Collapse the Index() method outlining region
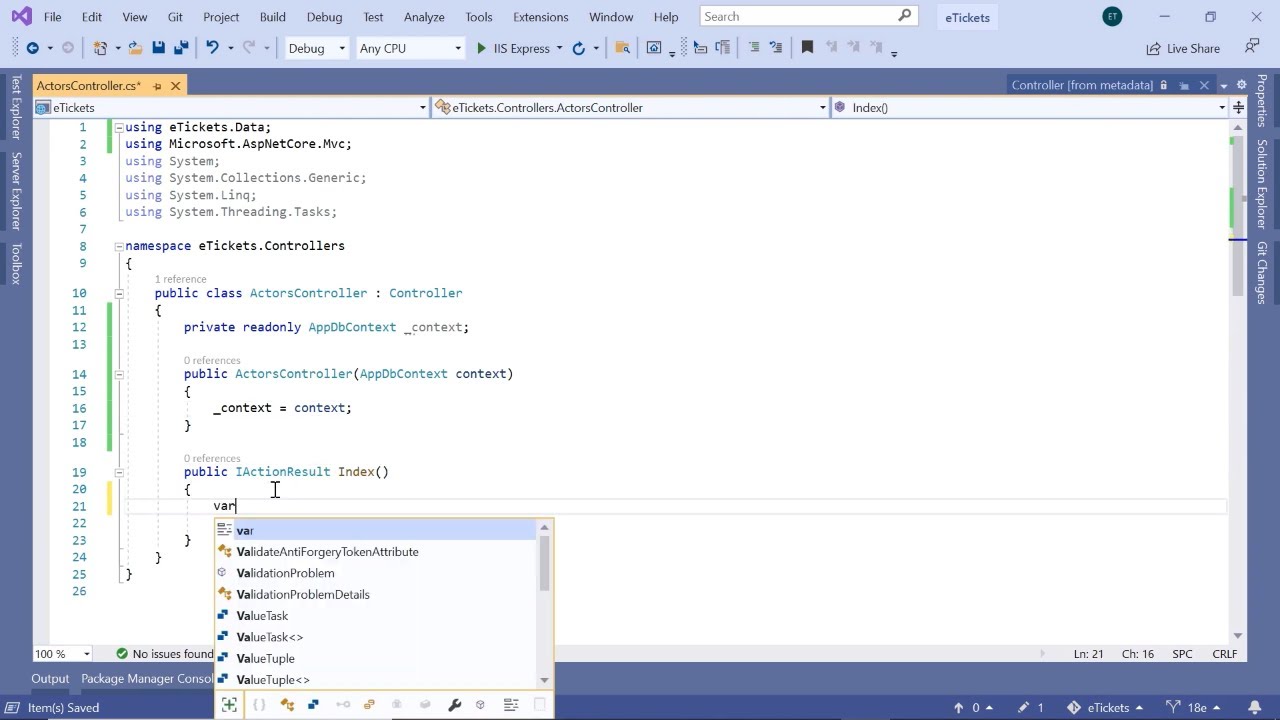The width and height of the screenshot is (1280, 720). pyautogui.click(x=118, y=472)
